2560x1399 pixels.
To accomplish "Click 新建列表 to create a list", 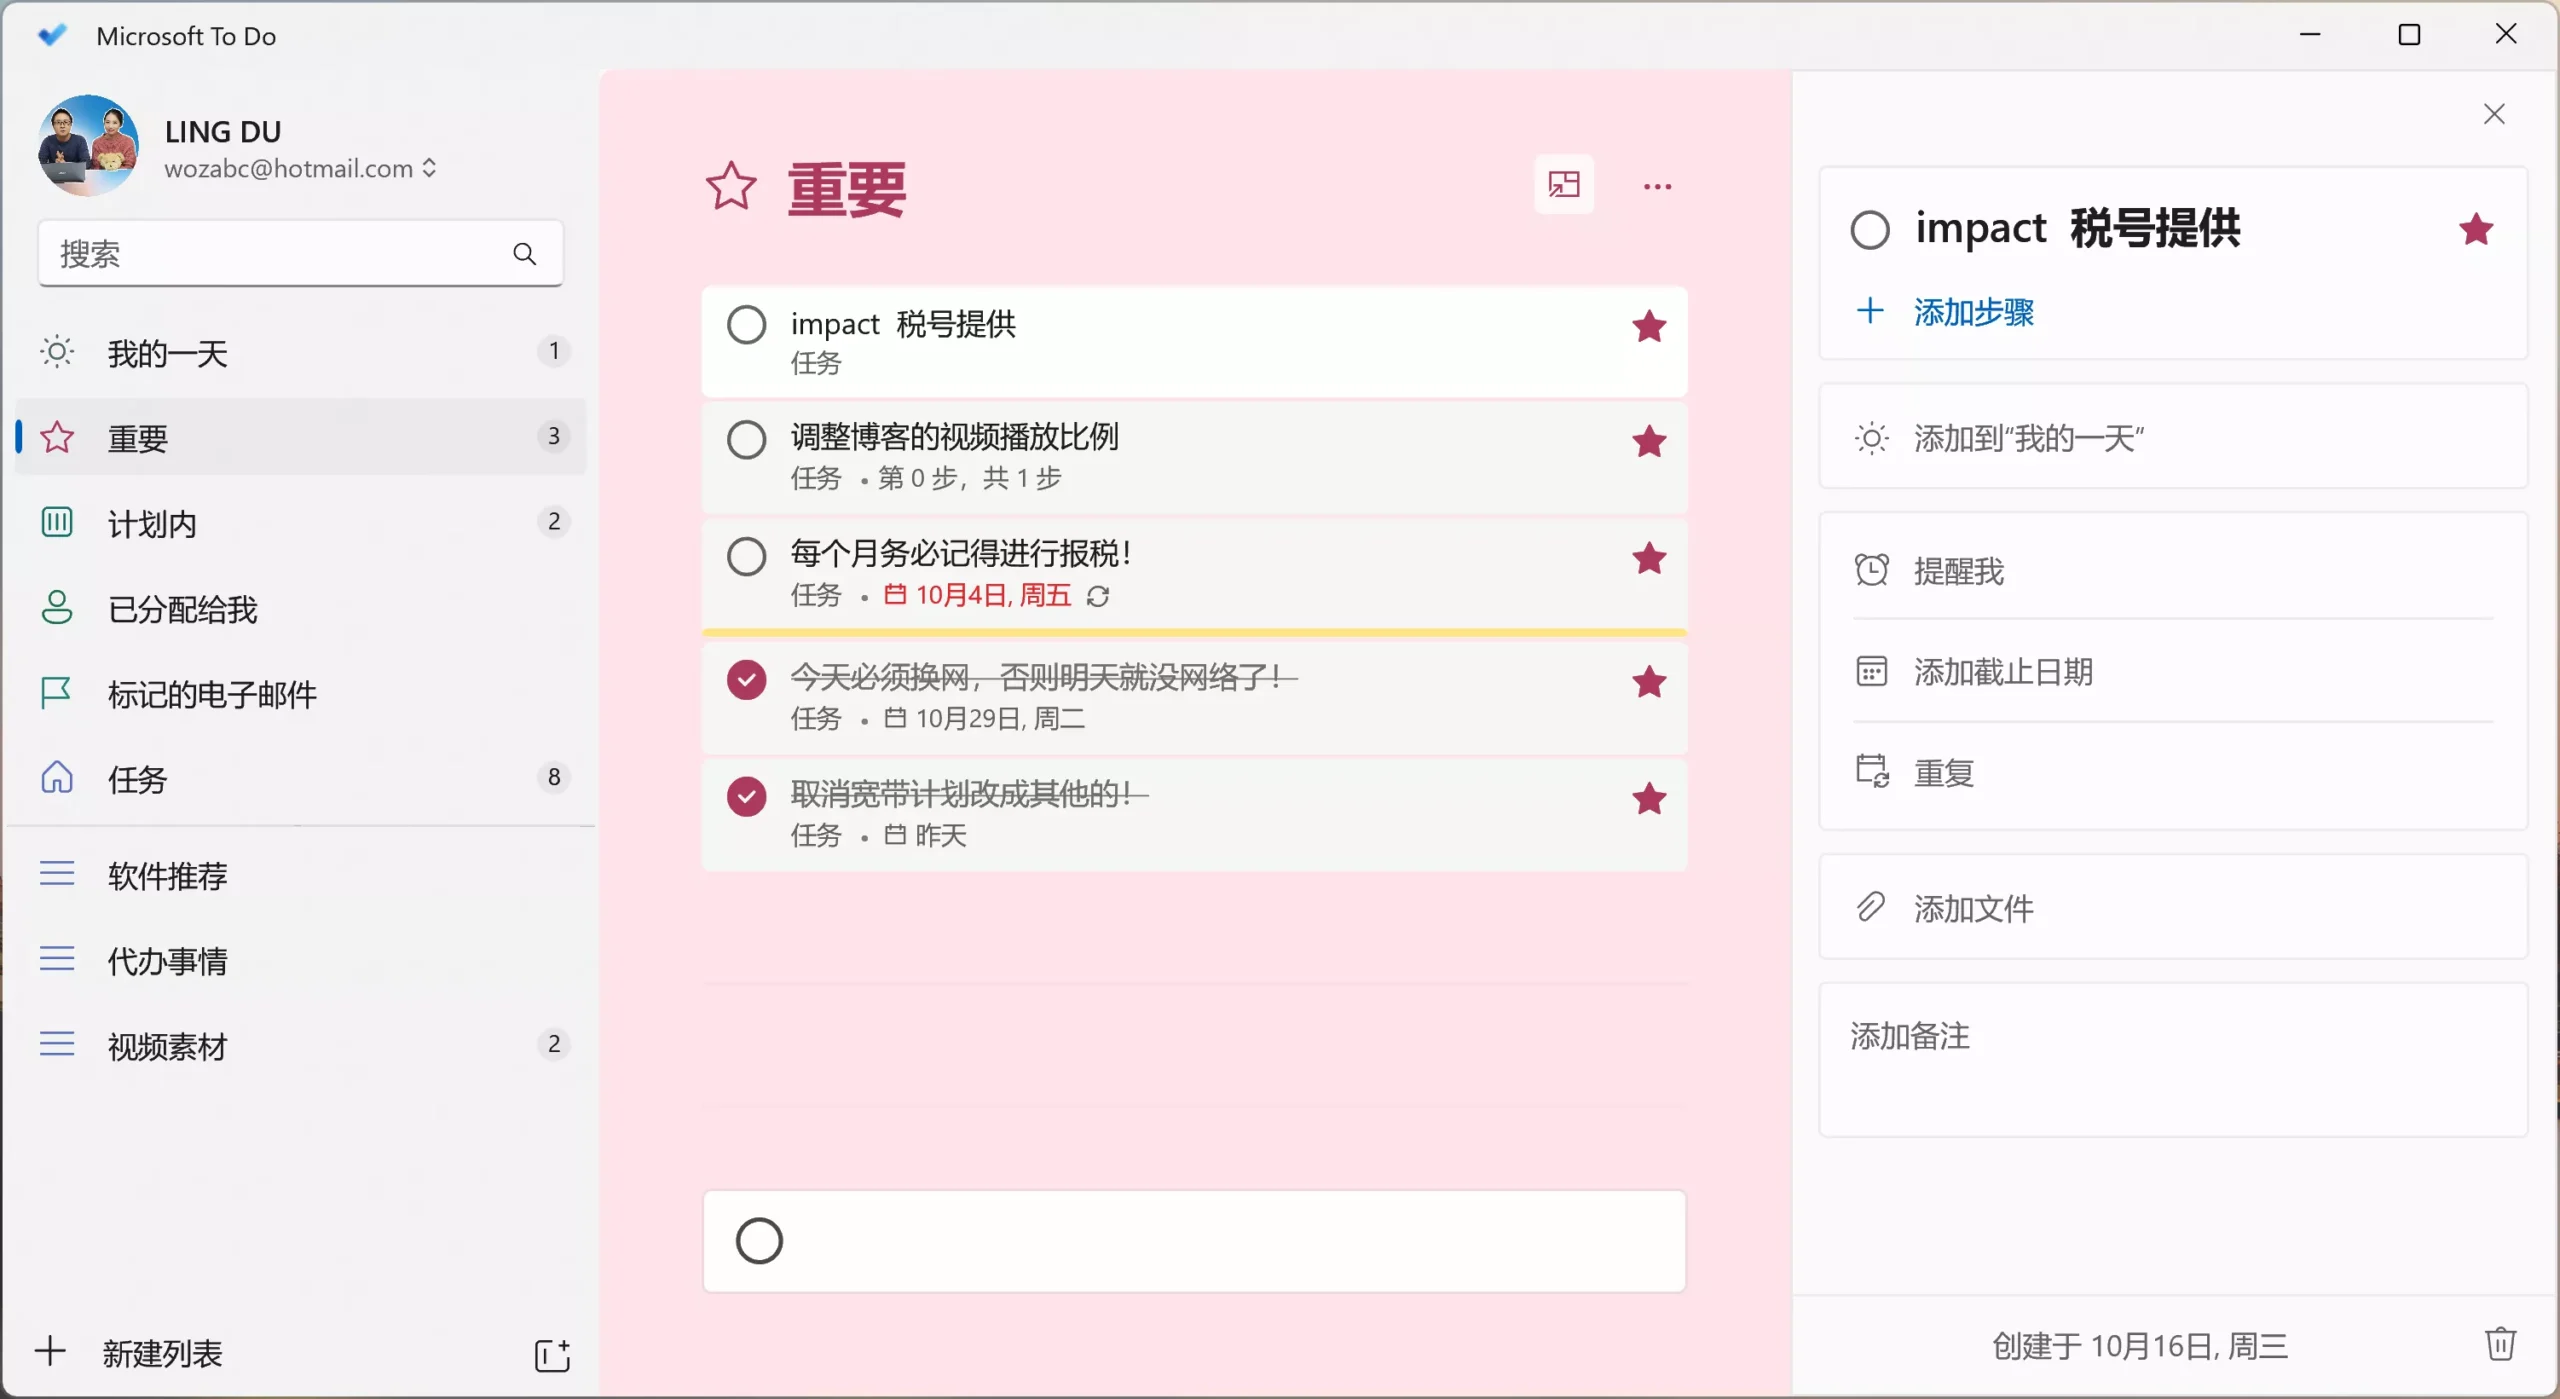I will (161, 1353).
